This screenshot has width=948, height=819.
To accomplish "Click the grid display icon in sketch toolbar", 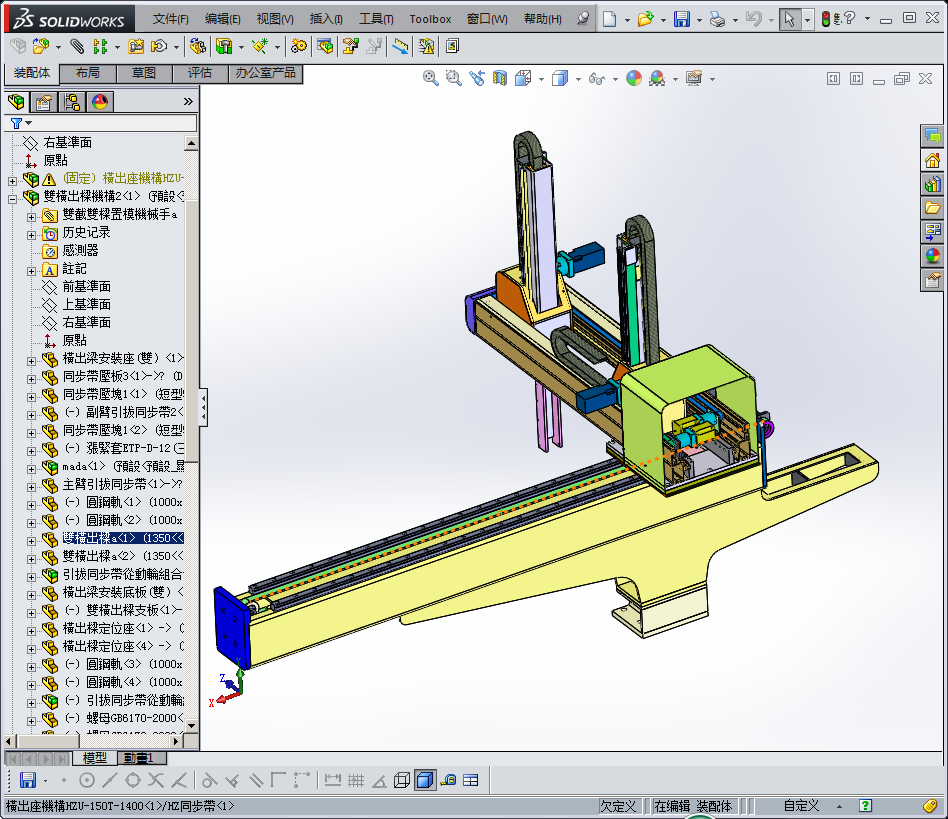I will click(356, 780).
